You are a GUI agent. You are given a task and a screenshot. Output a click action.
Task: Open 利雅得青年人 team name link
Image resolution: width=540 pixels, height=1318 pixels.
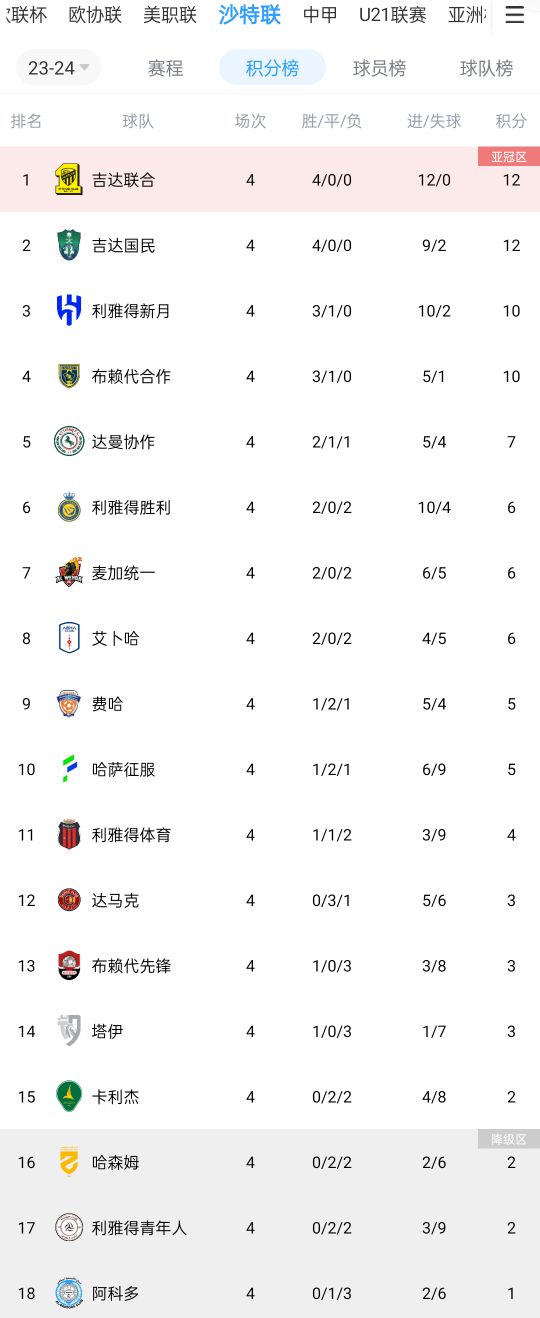coord(139,1228)
